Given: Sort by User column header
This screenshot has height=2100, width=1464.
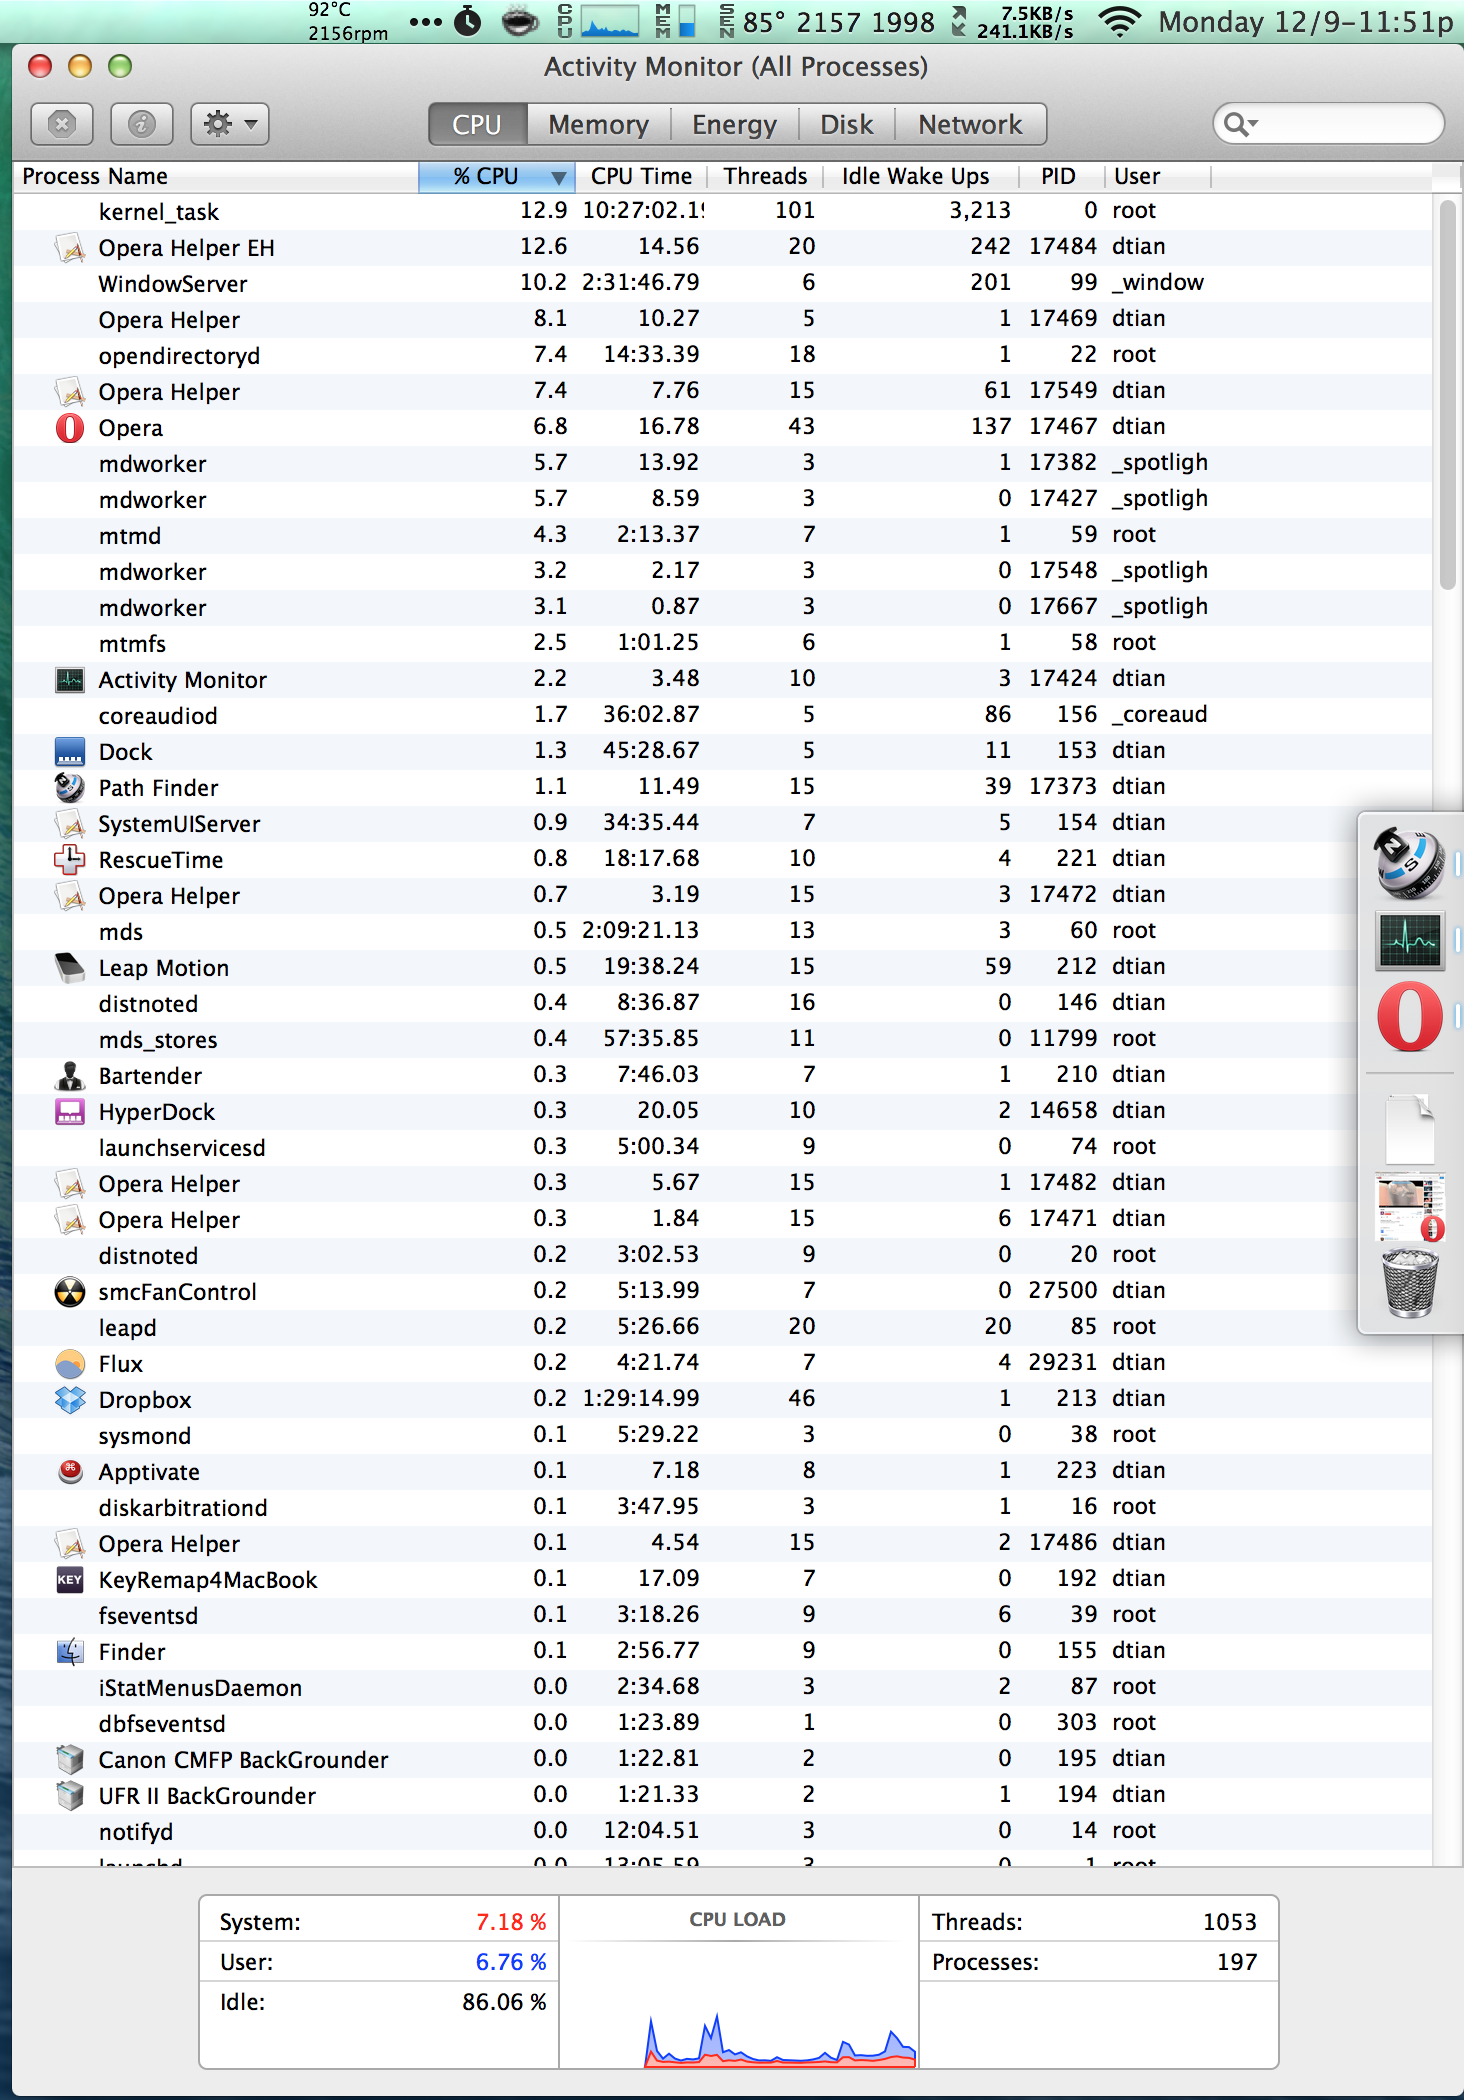Looking at the screenshot, I should [1157, 176].
